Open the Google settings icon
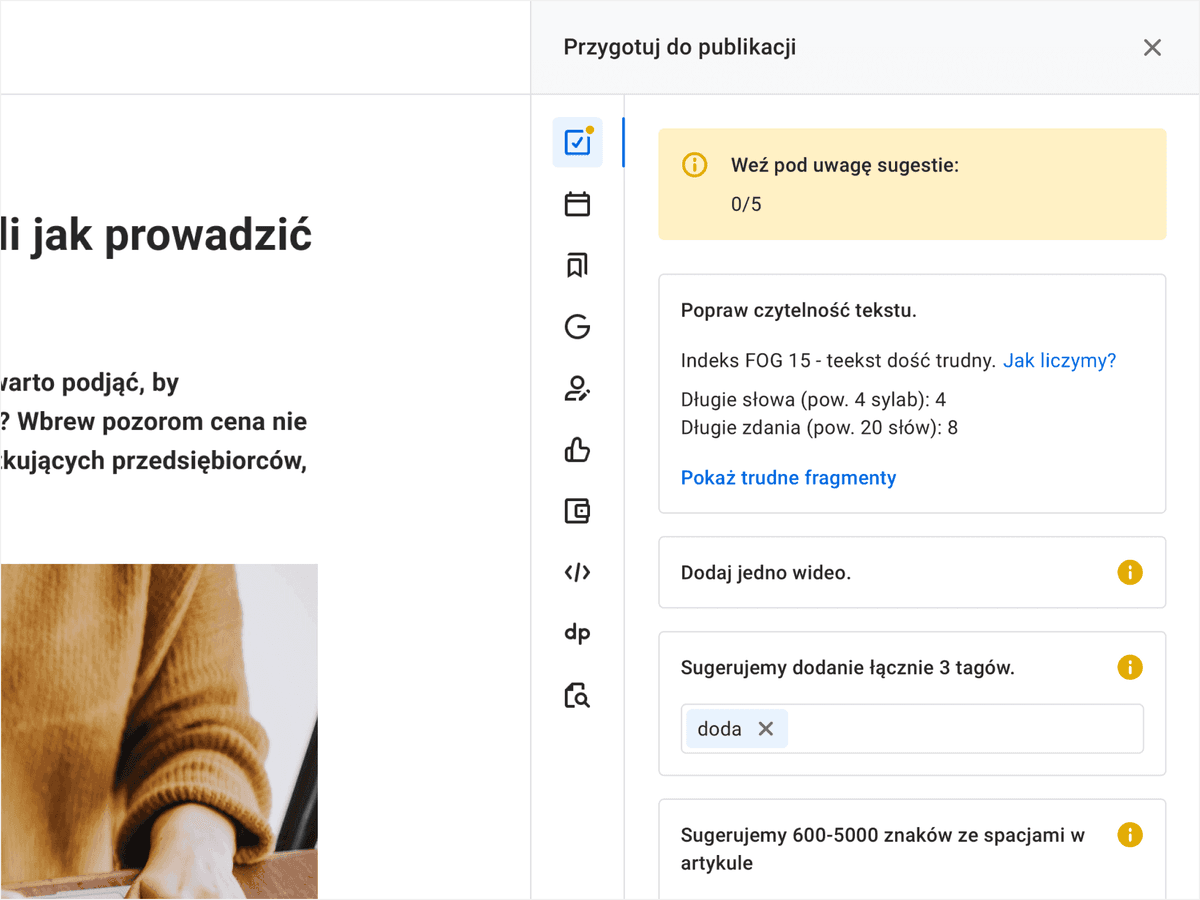 click(x=577, y=327)
